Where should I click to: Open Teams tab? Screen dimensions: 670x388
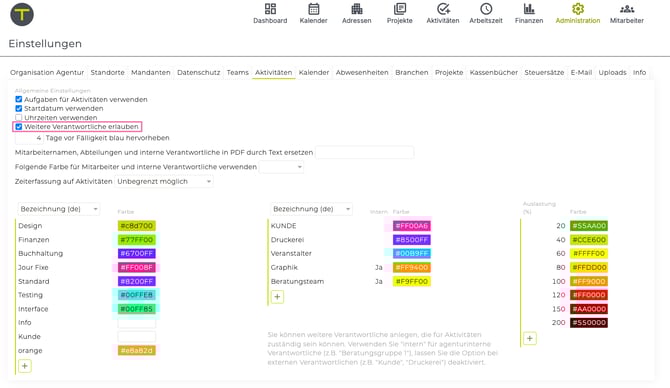[238, 73]
